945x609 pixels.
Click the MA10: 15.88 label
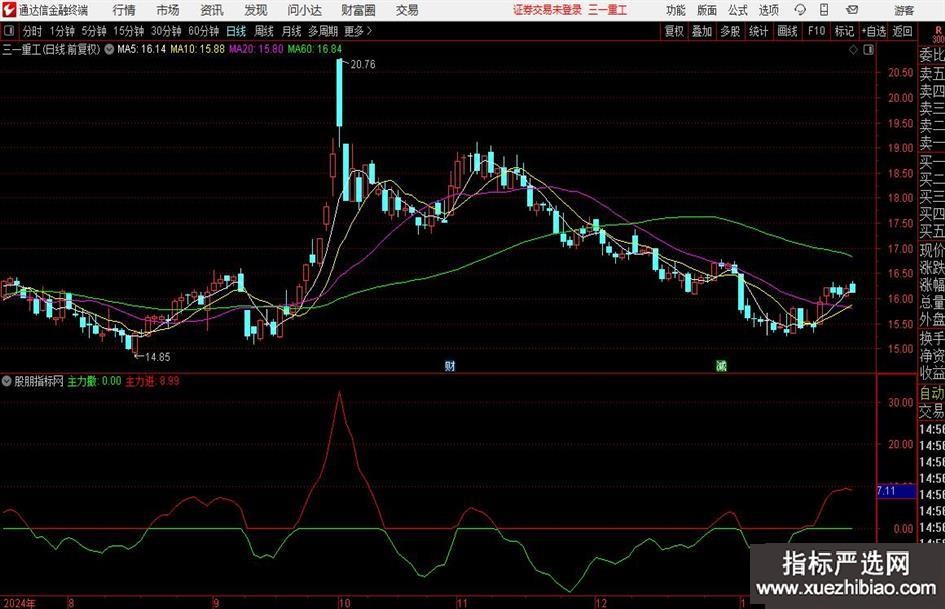197,49
